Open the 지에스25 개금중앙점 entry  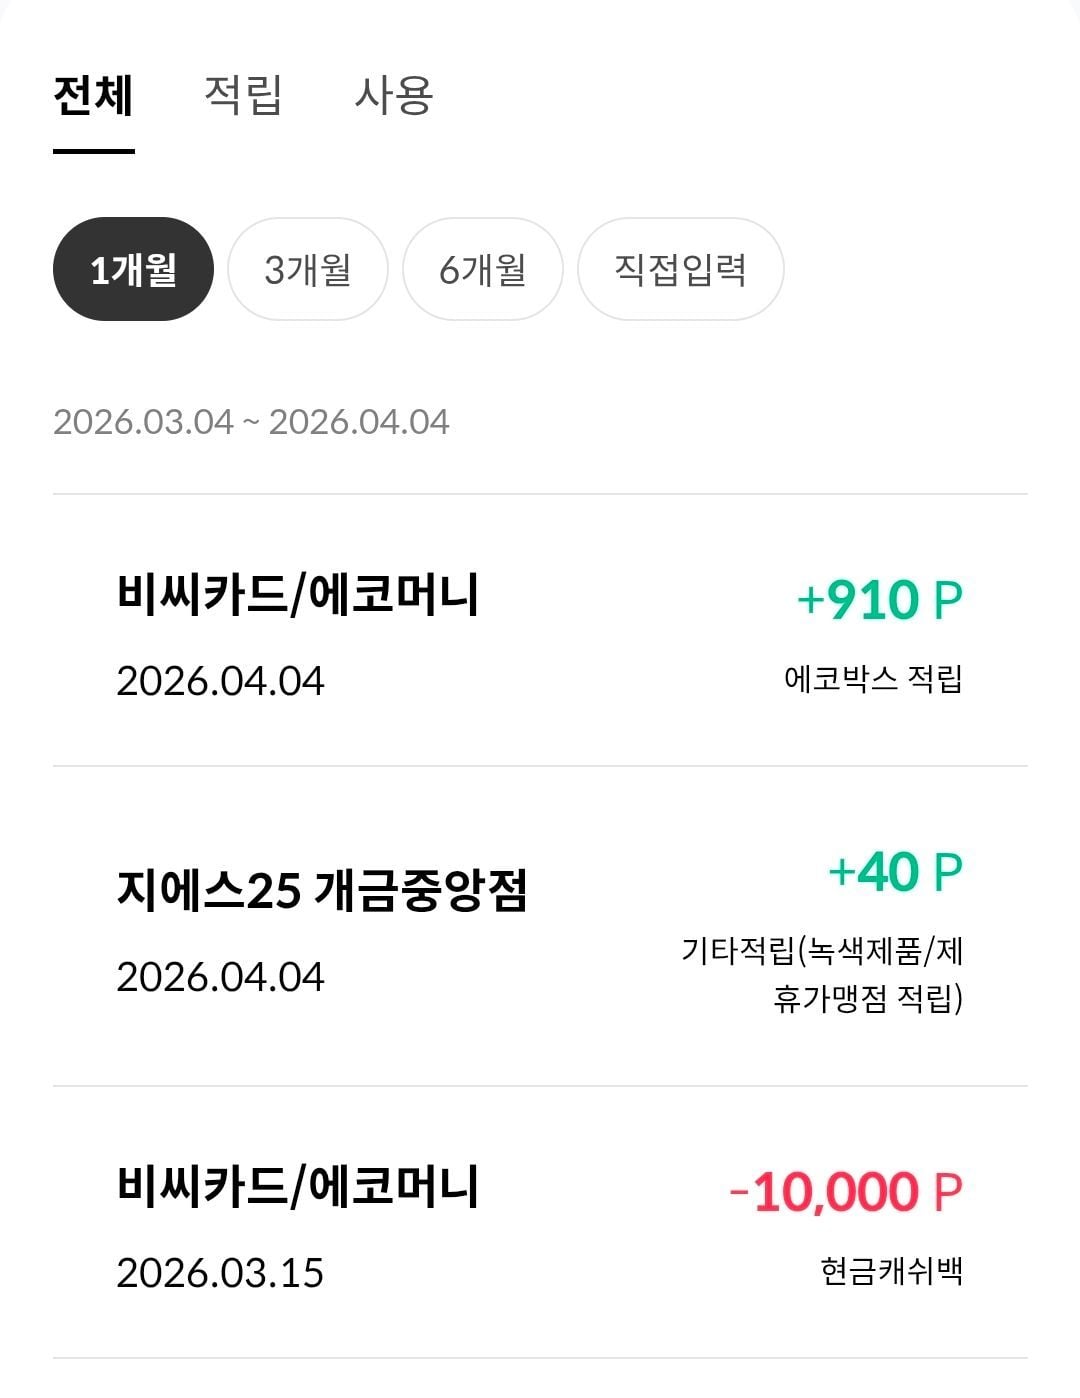pos(322,890)
